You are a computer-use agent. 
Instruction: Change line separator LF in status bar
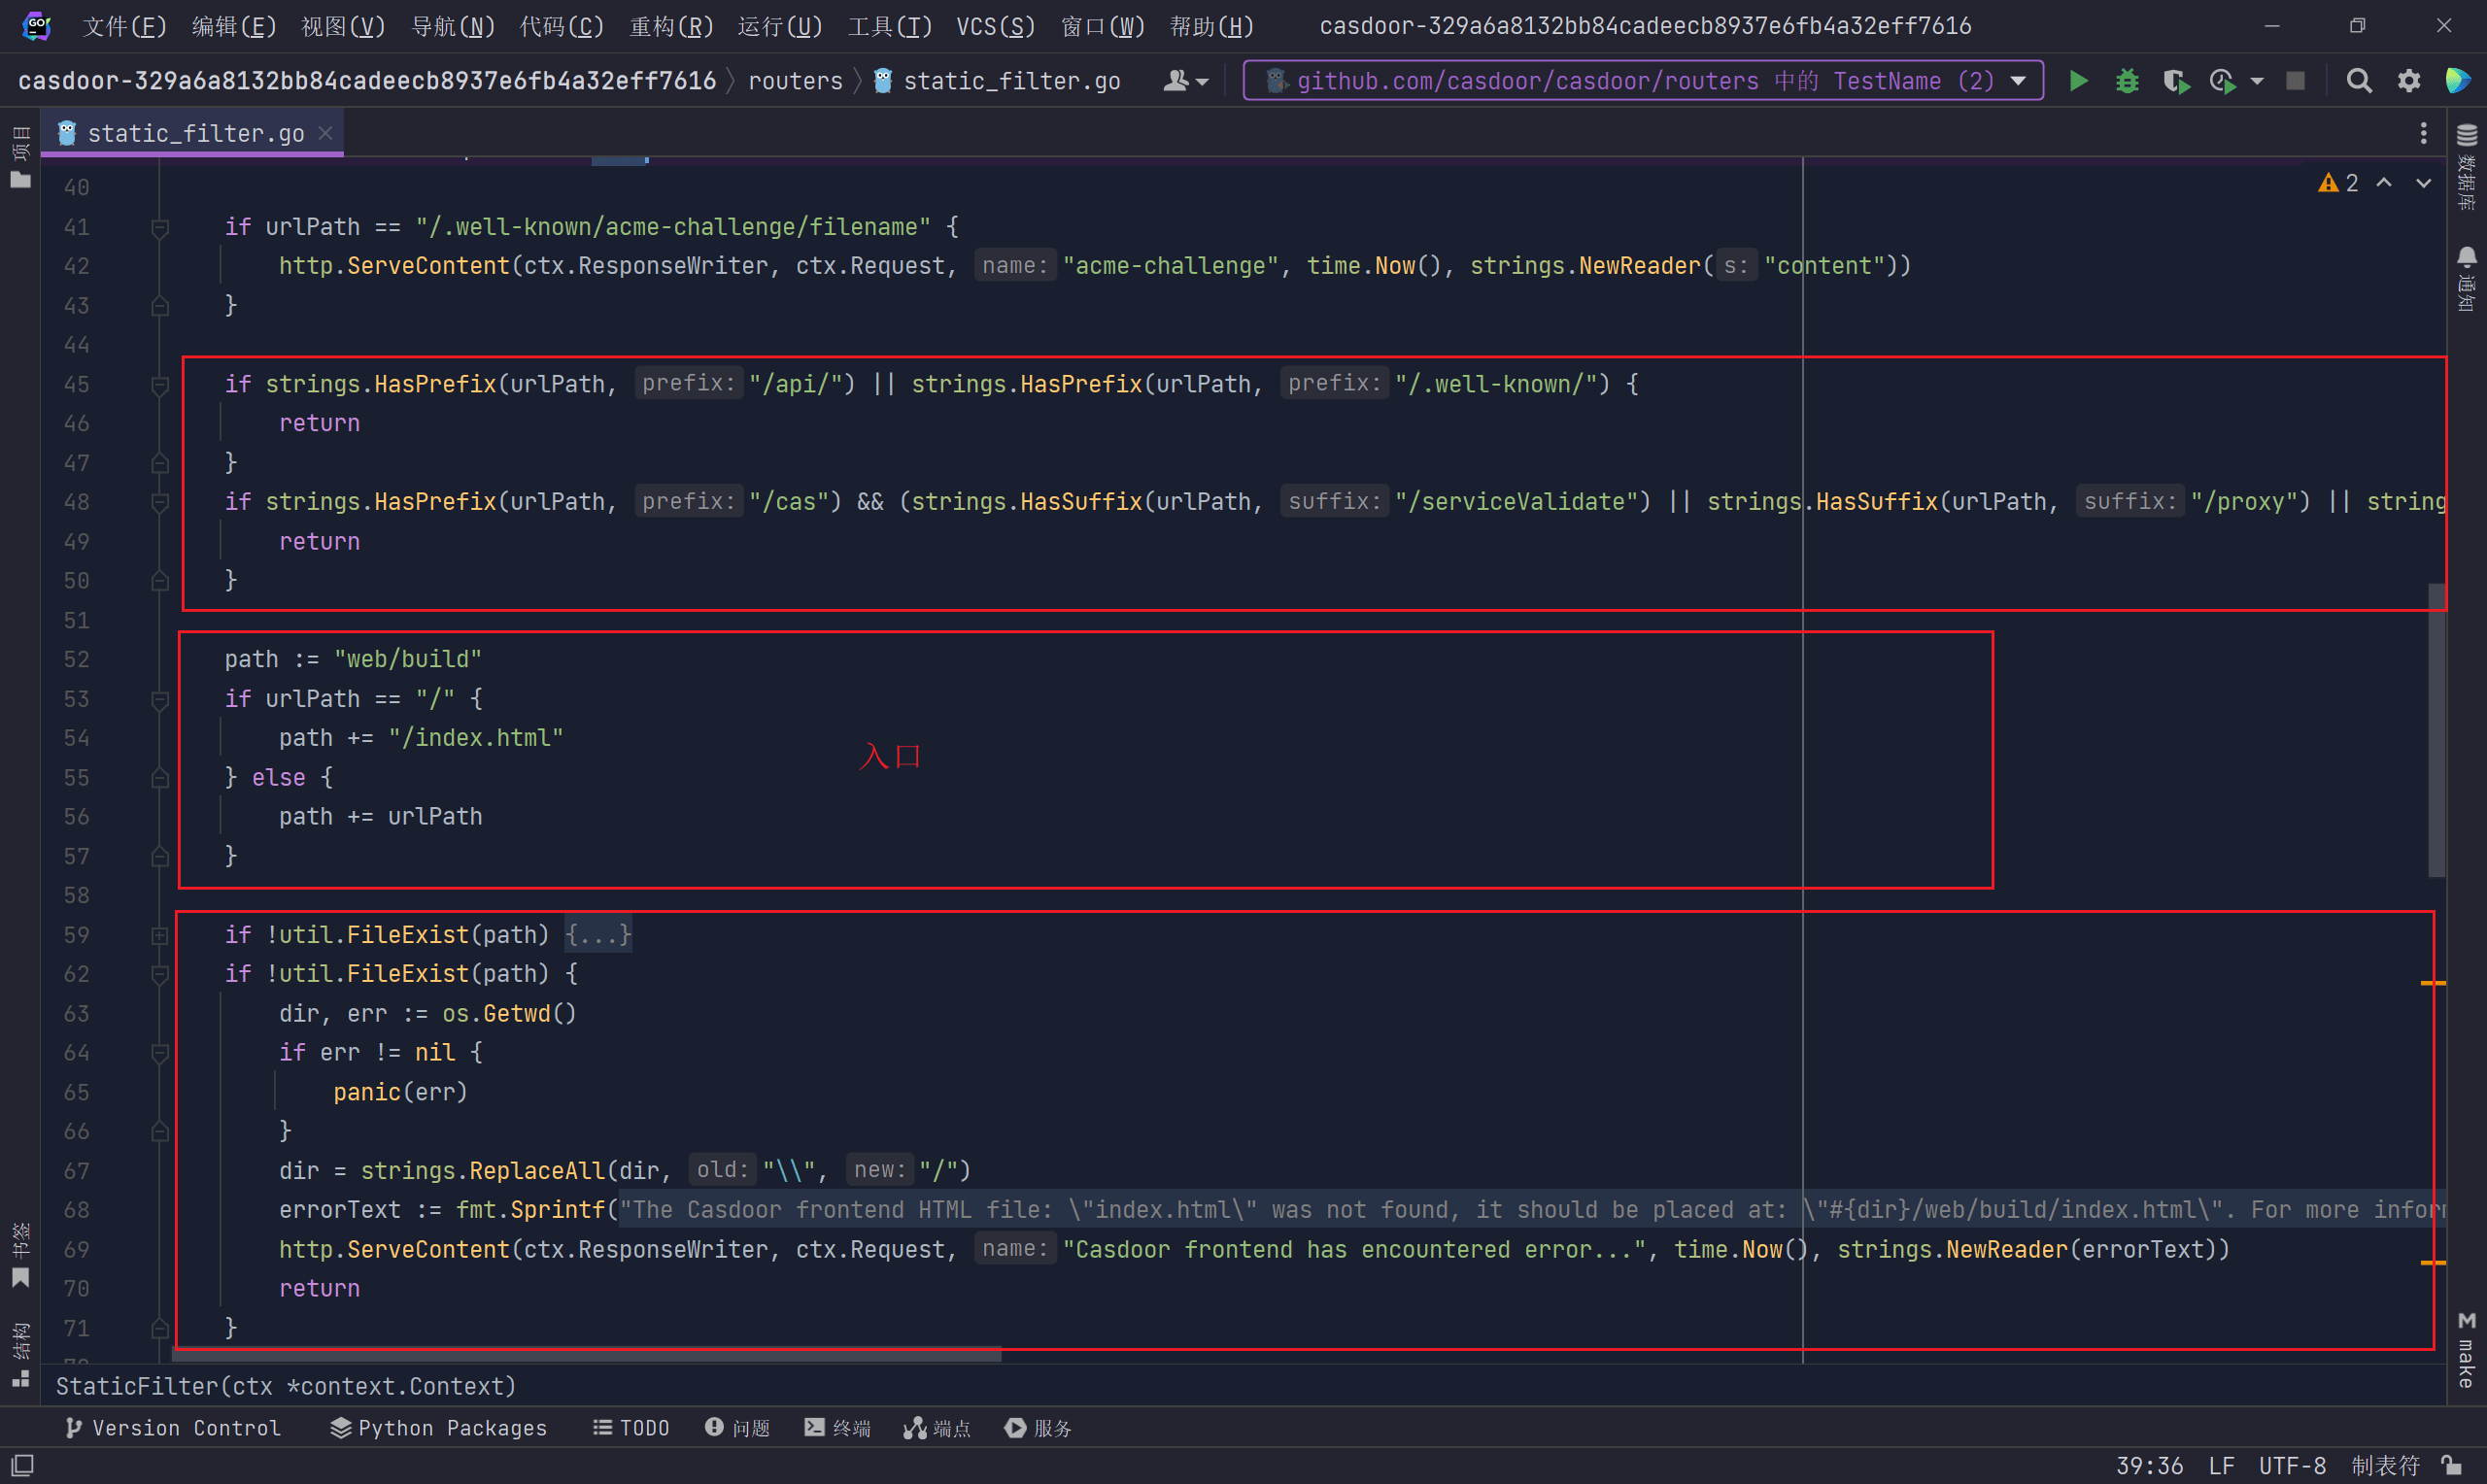[2222, 1466]
